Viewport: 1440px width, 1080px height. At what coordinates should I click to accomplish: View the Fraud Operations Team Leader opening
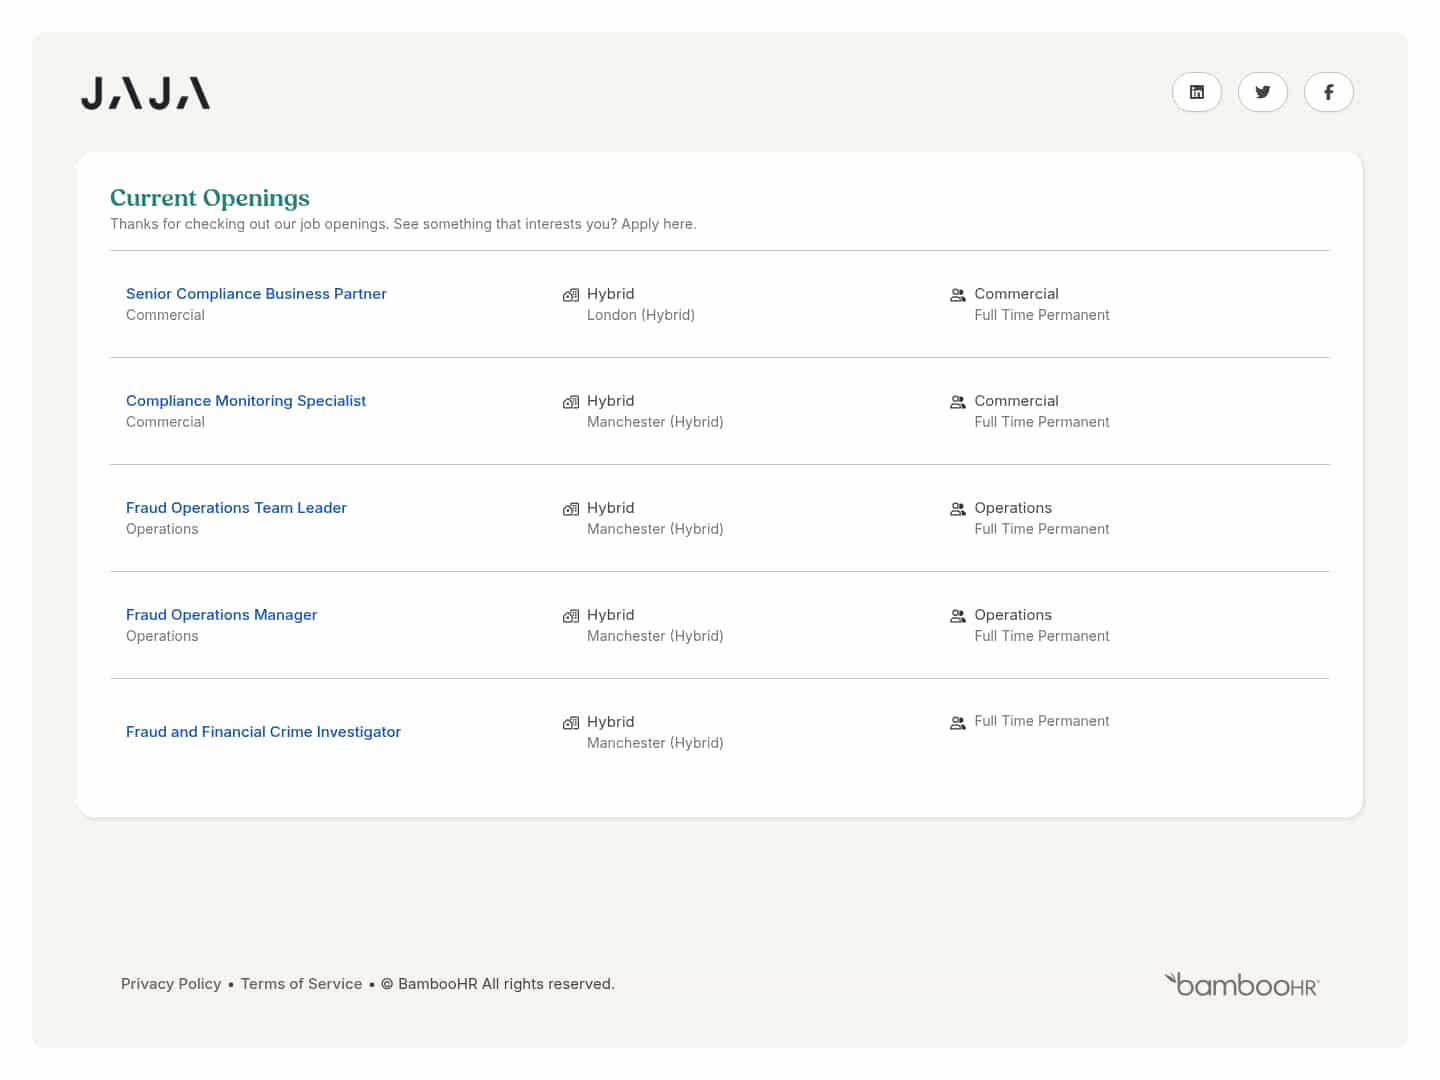coord(236,507)
